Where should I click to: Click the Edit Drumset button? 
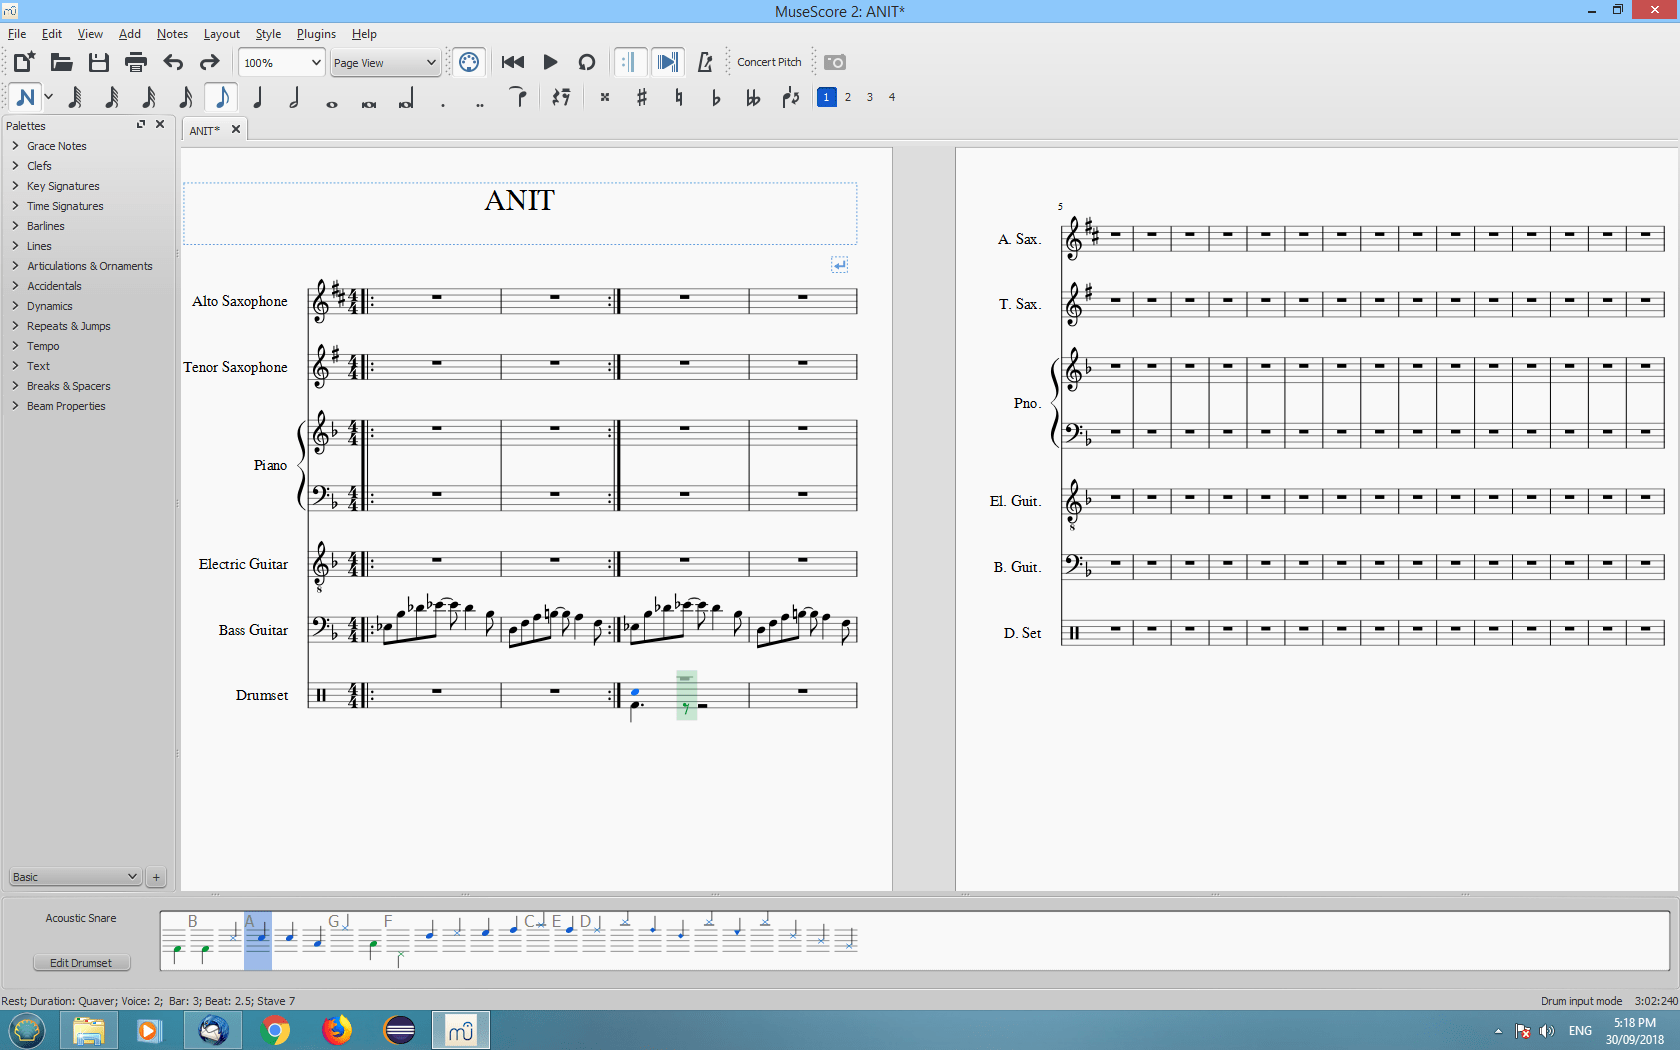[x=81, y=962]
